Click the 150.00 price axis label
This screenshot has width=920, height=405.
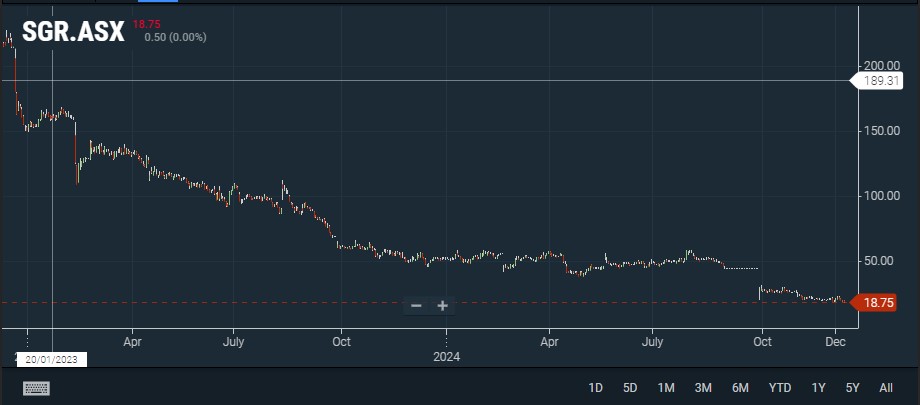click(x=881, y=131)
